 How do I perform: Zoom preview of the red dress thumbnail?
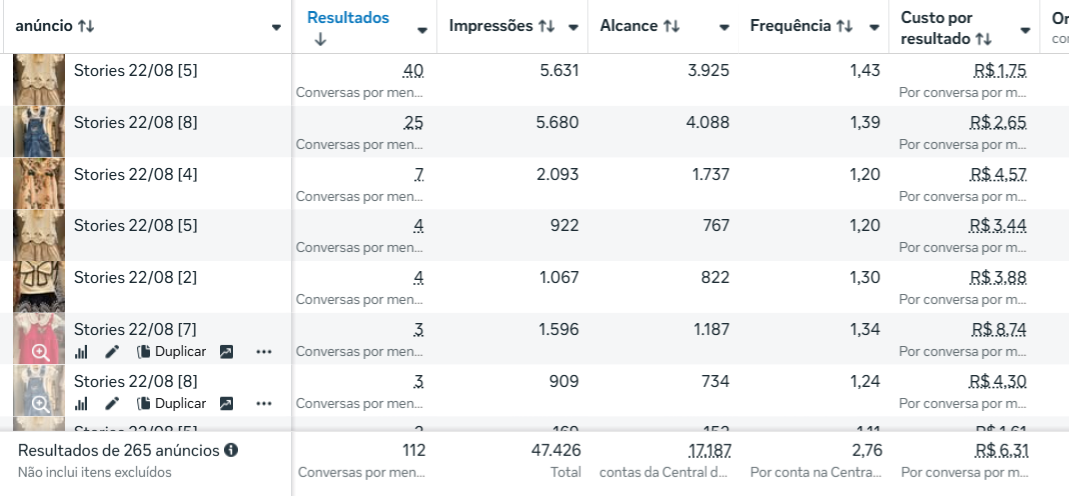(40, 352)
